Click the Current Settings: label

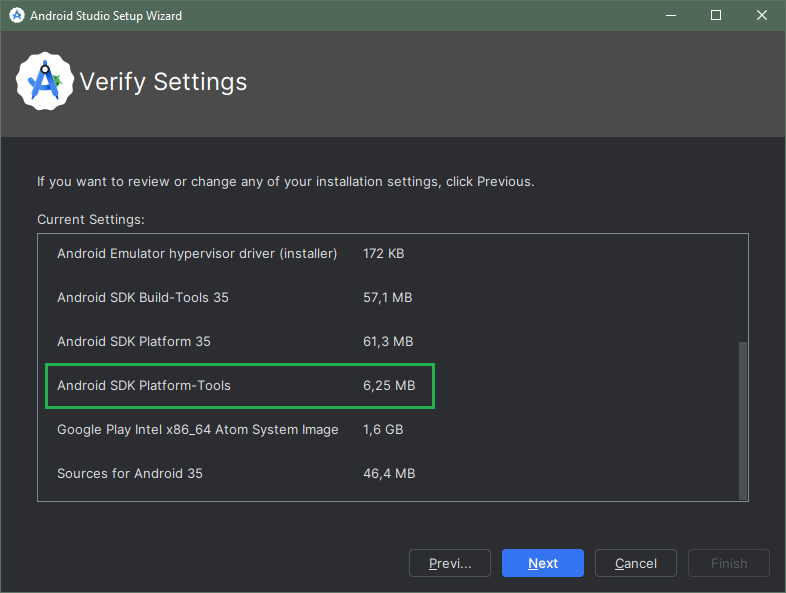[91, 220]
